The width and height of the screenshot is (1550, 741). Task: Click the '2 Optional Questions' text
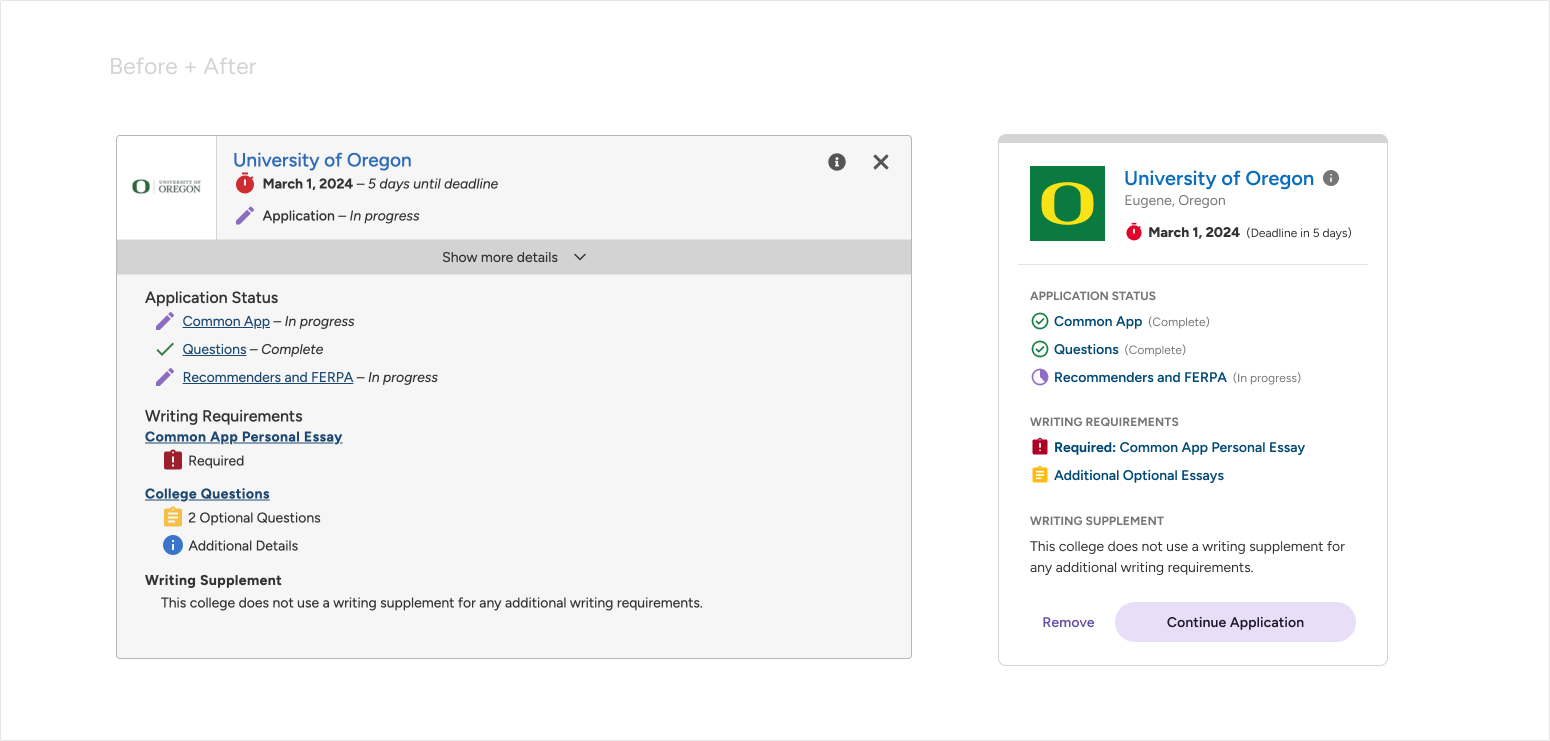(254, 518)
